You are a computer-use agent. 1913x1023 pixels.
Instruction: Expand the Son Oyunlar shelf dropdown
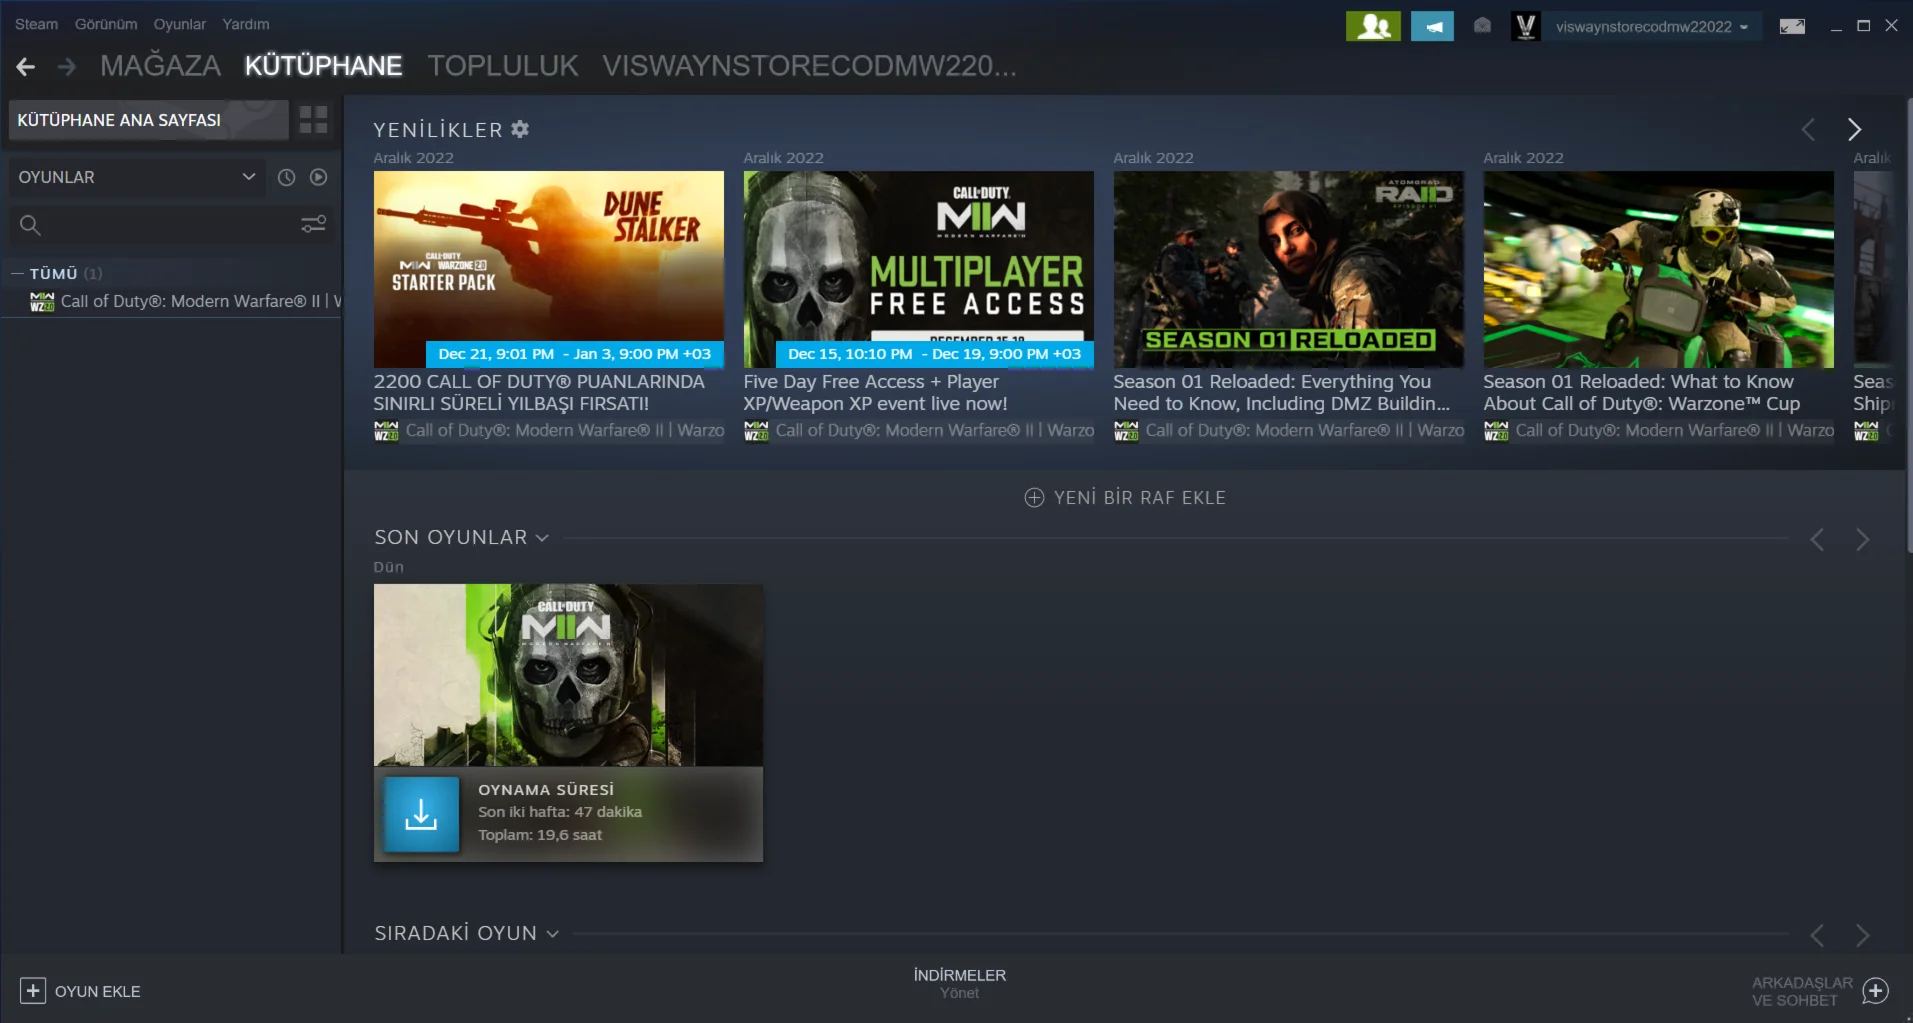(x=542, y=538)
